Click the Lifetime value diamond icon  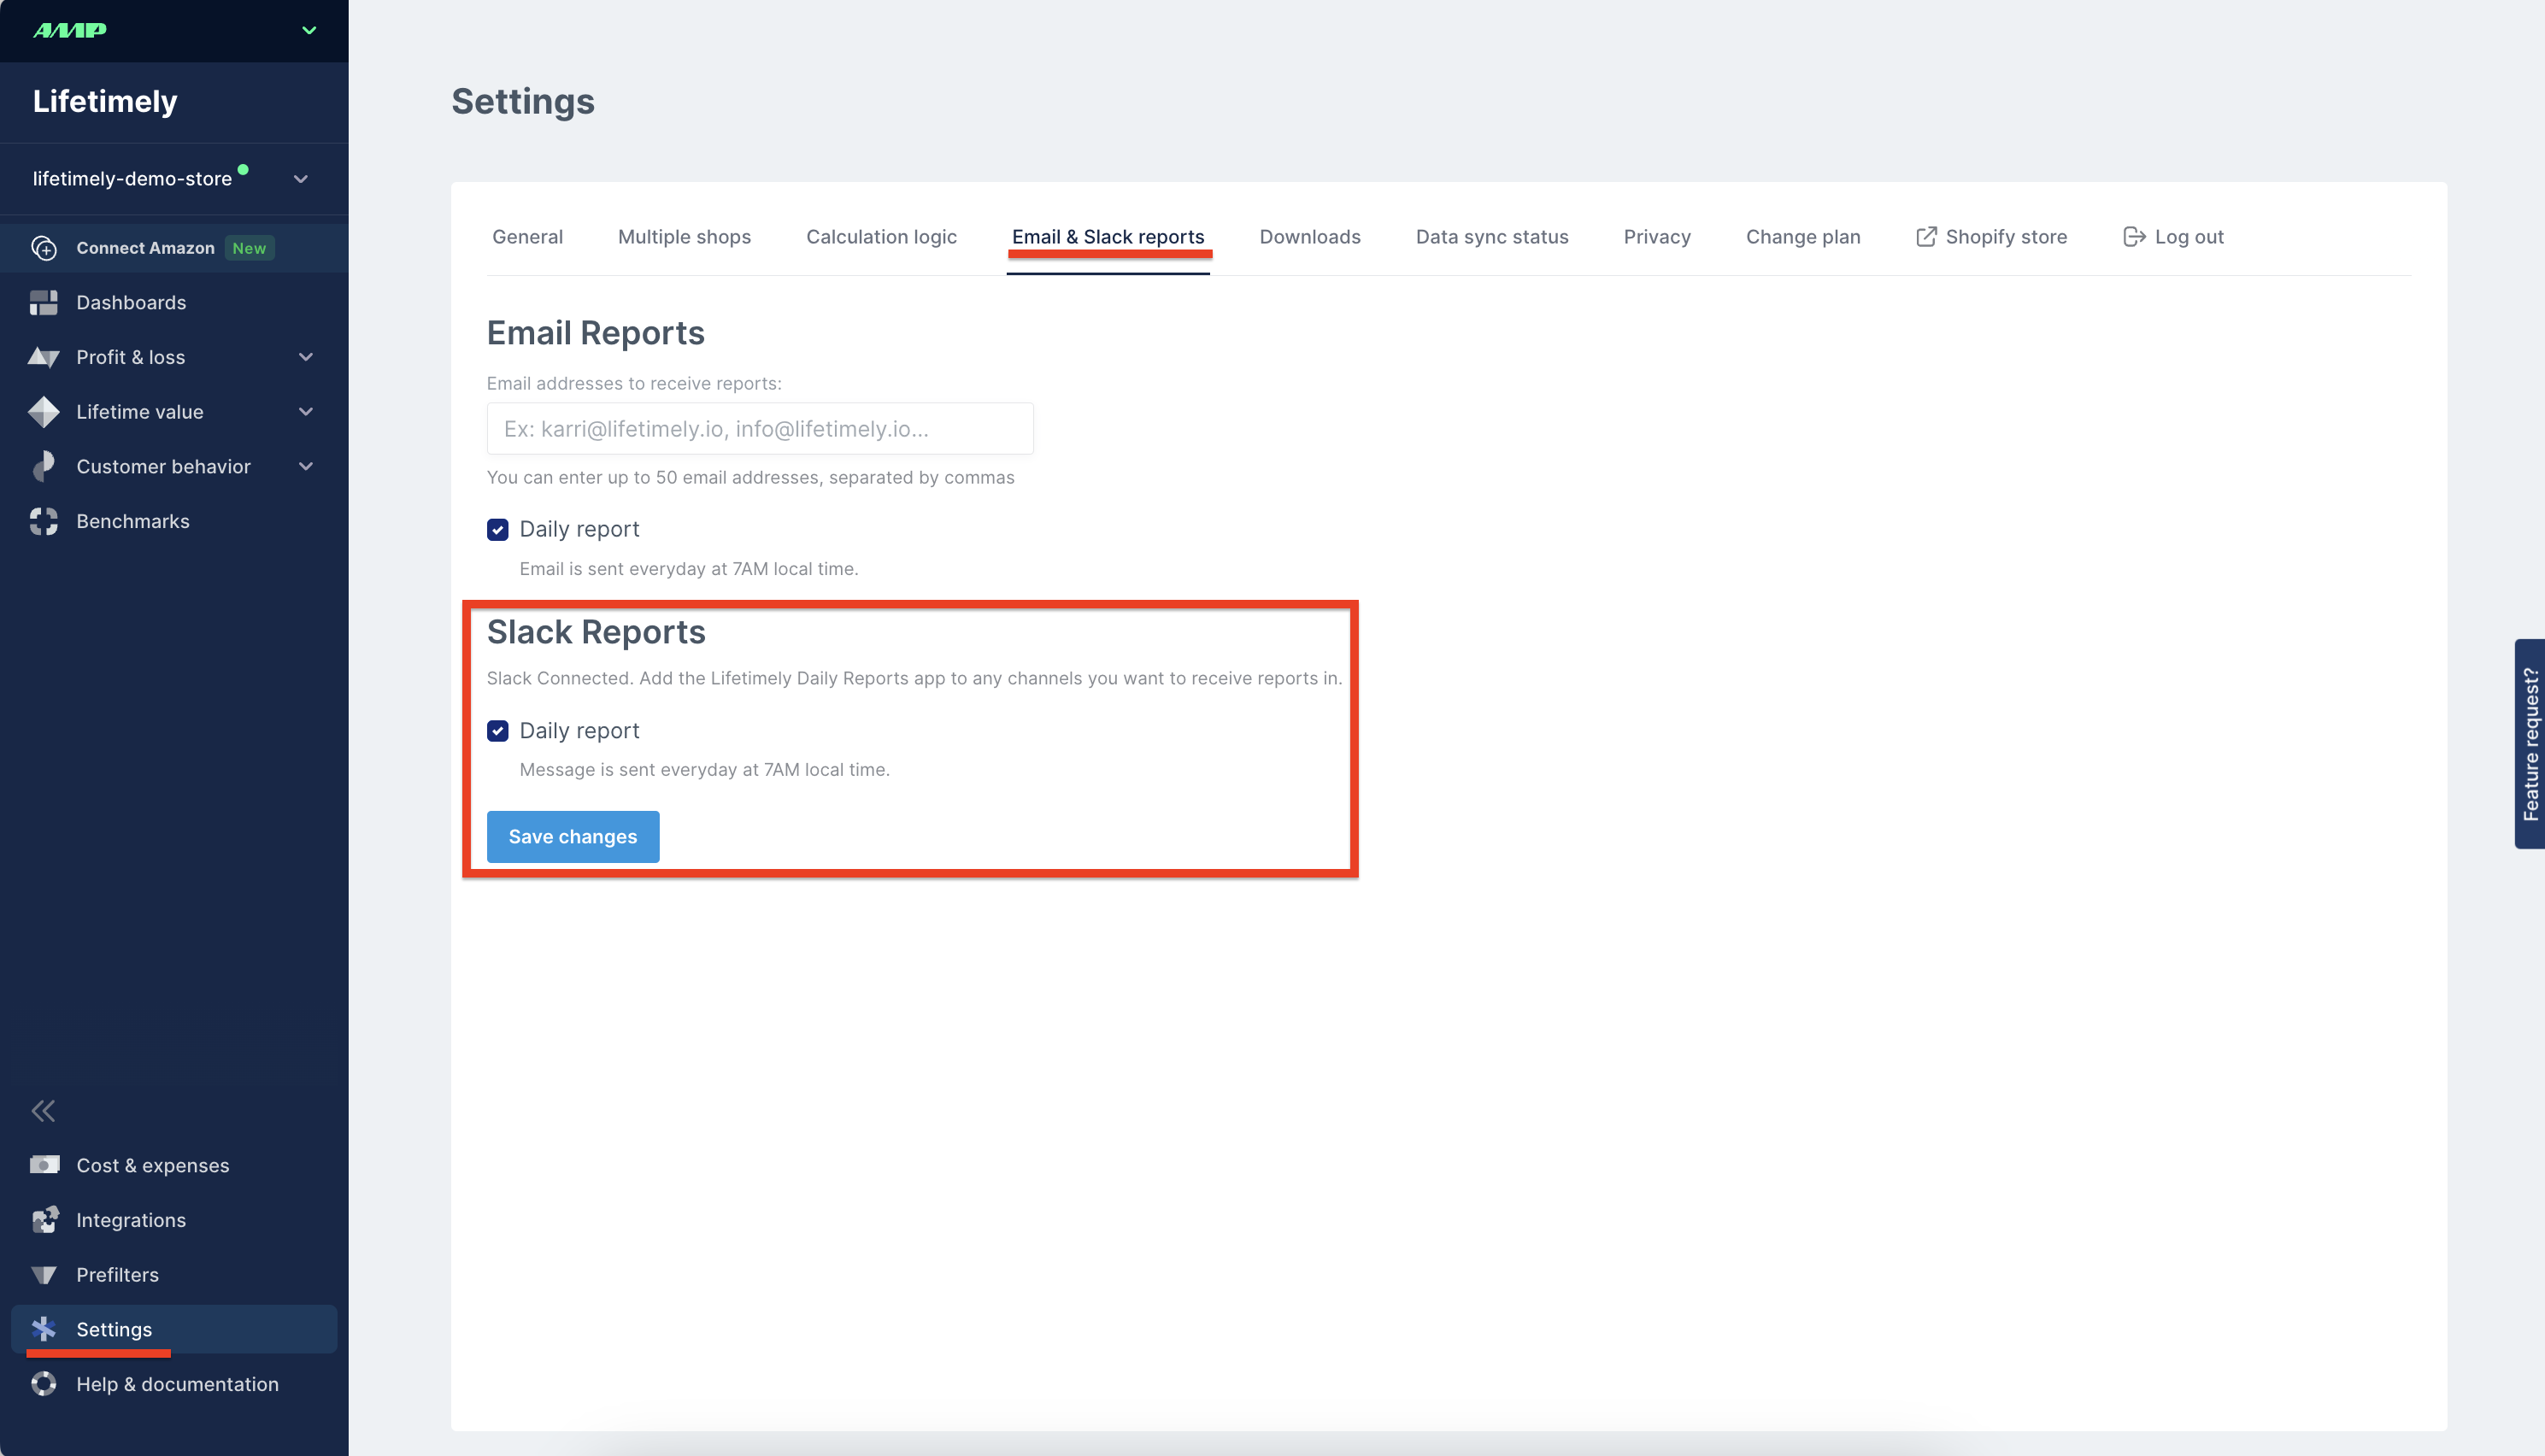[44, 412]
